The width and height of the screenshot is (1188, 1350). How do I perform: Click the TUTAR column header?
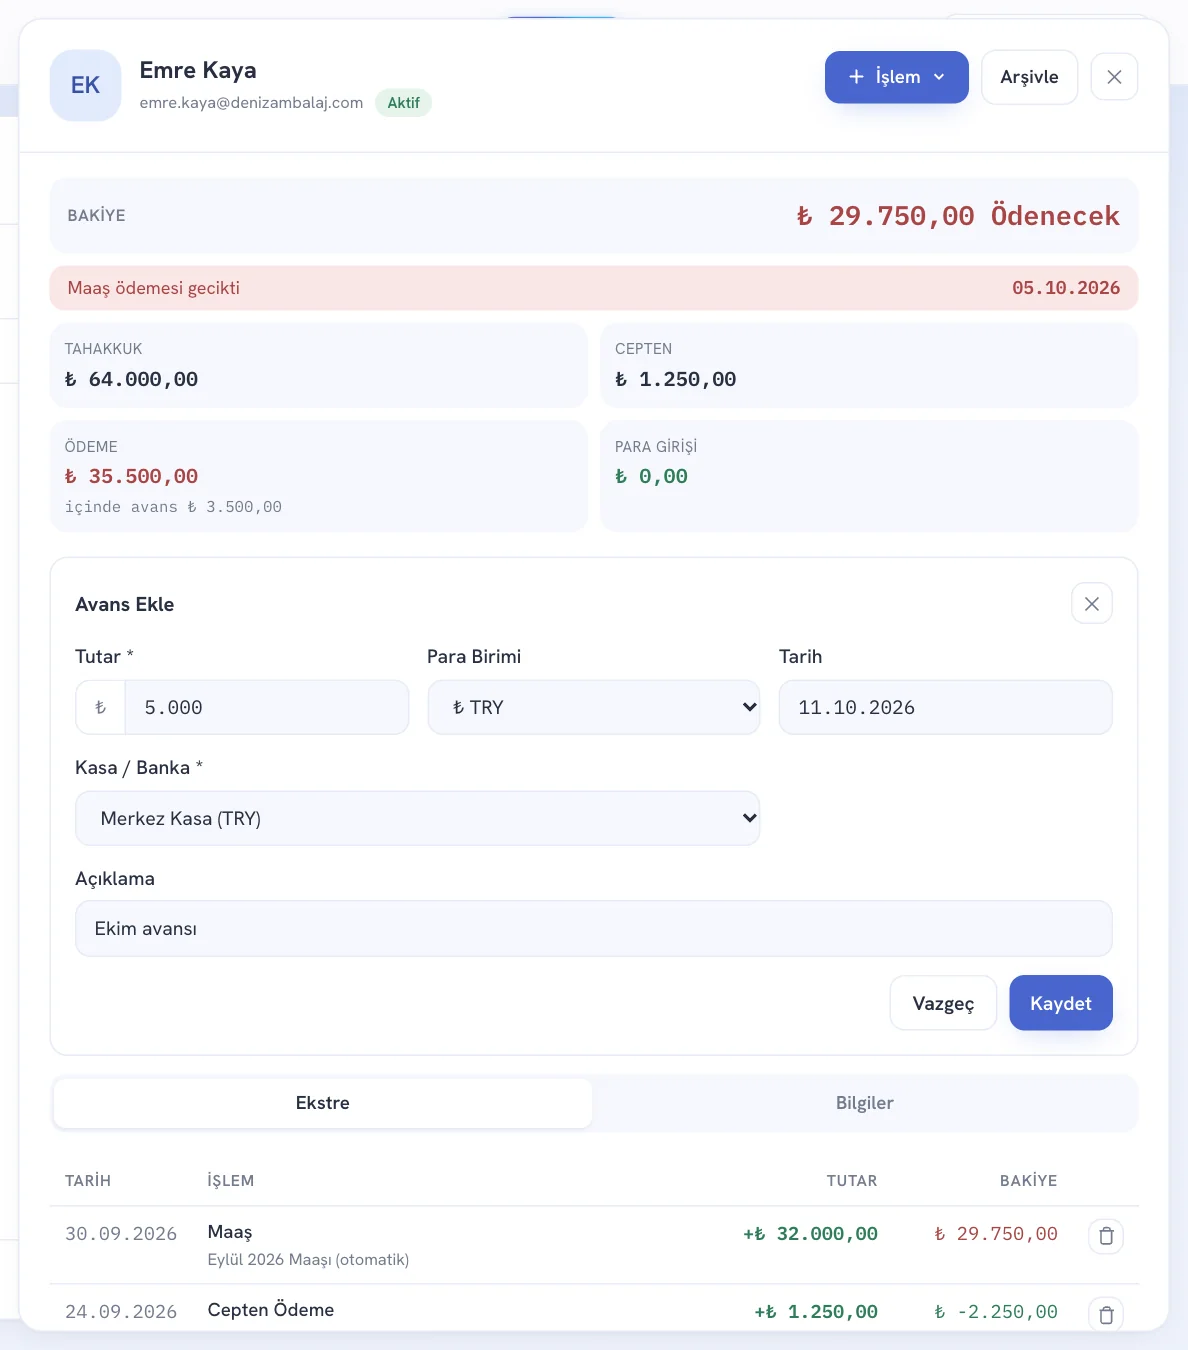point(852,1181)
